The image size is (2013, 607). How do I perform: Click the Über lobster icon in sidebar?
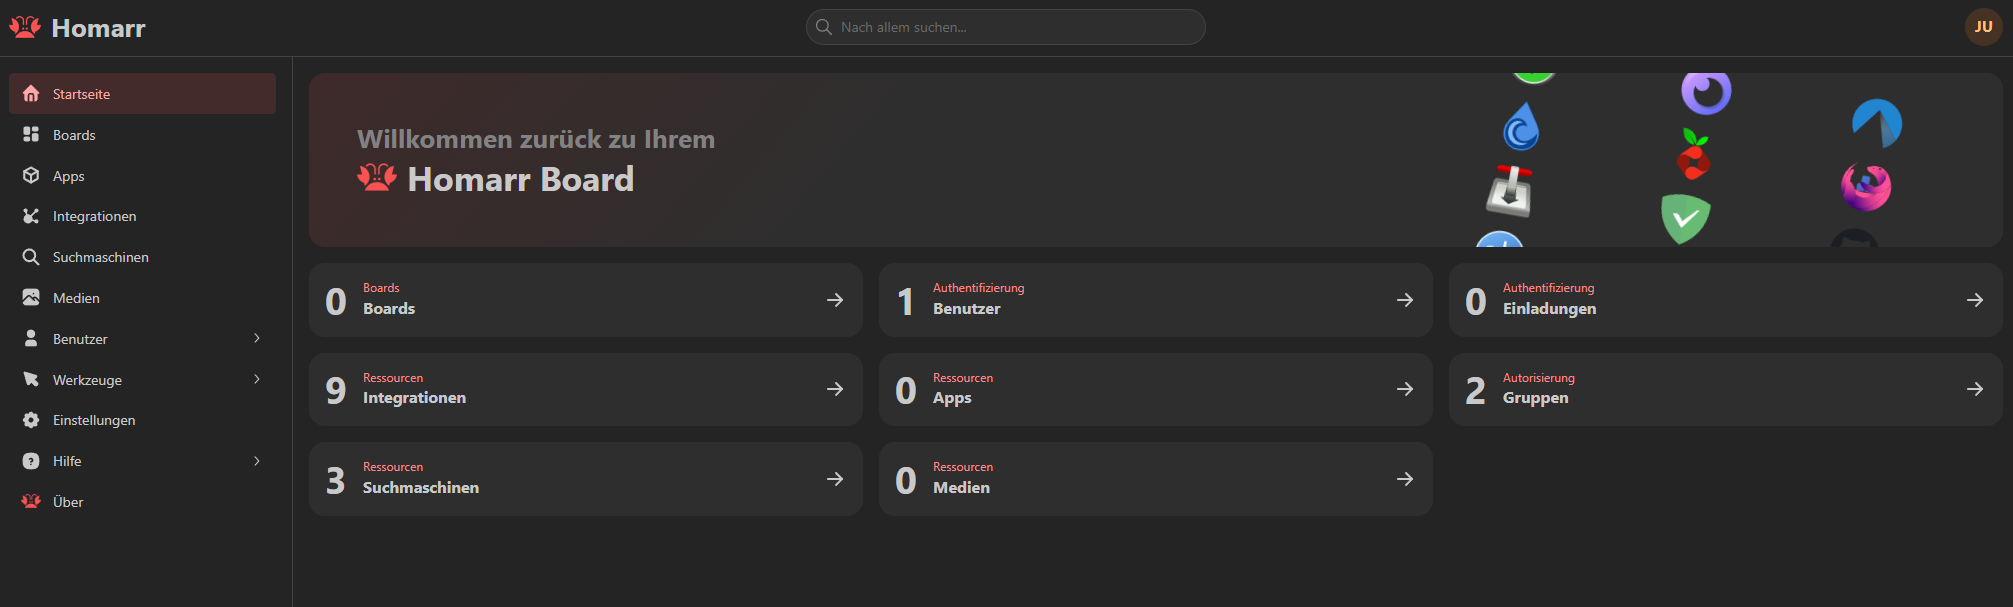31,502
